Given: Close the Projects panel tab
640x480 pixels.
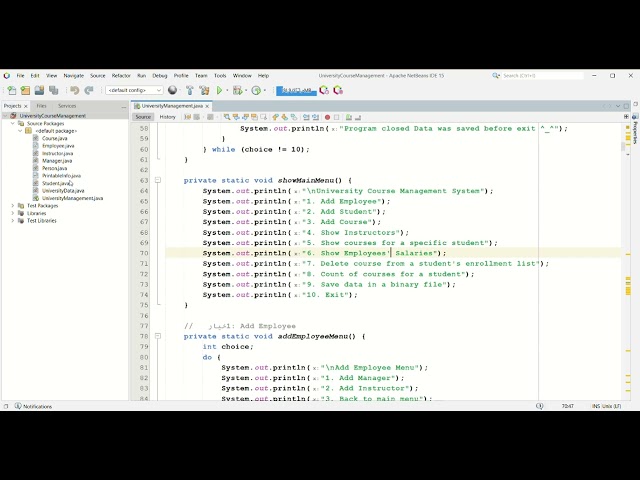Looking at the screenshot, I should (x=26, y=106).
